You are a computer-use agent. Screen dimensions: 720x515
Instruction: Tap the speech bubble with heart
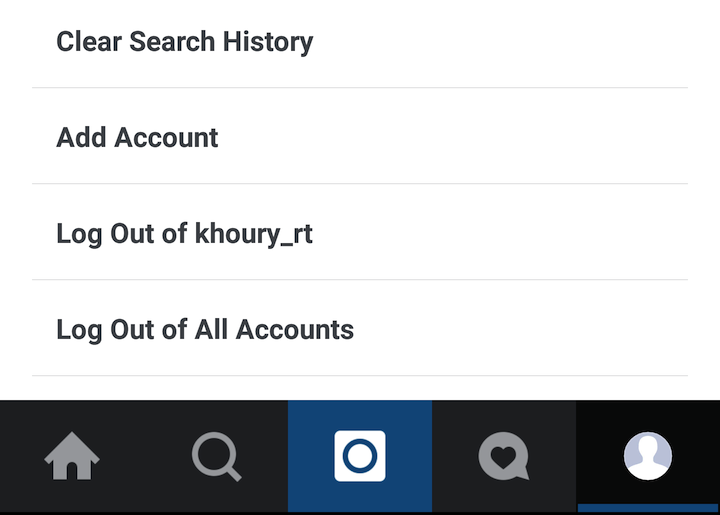(x=503, y=457)
